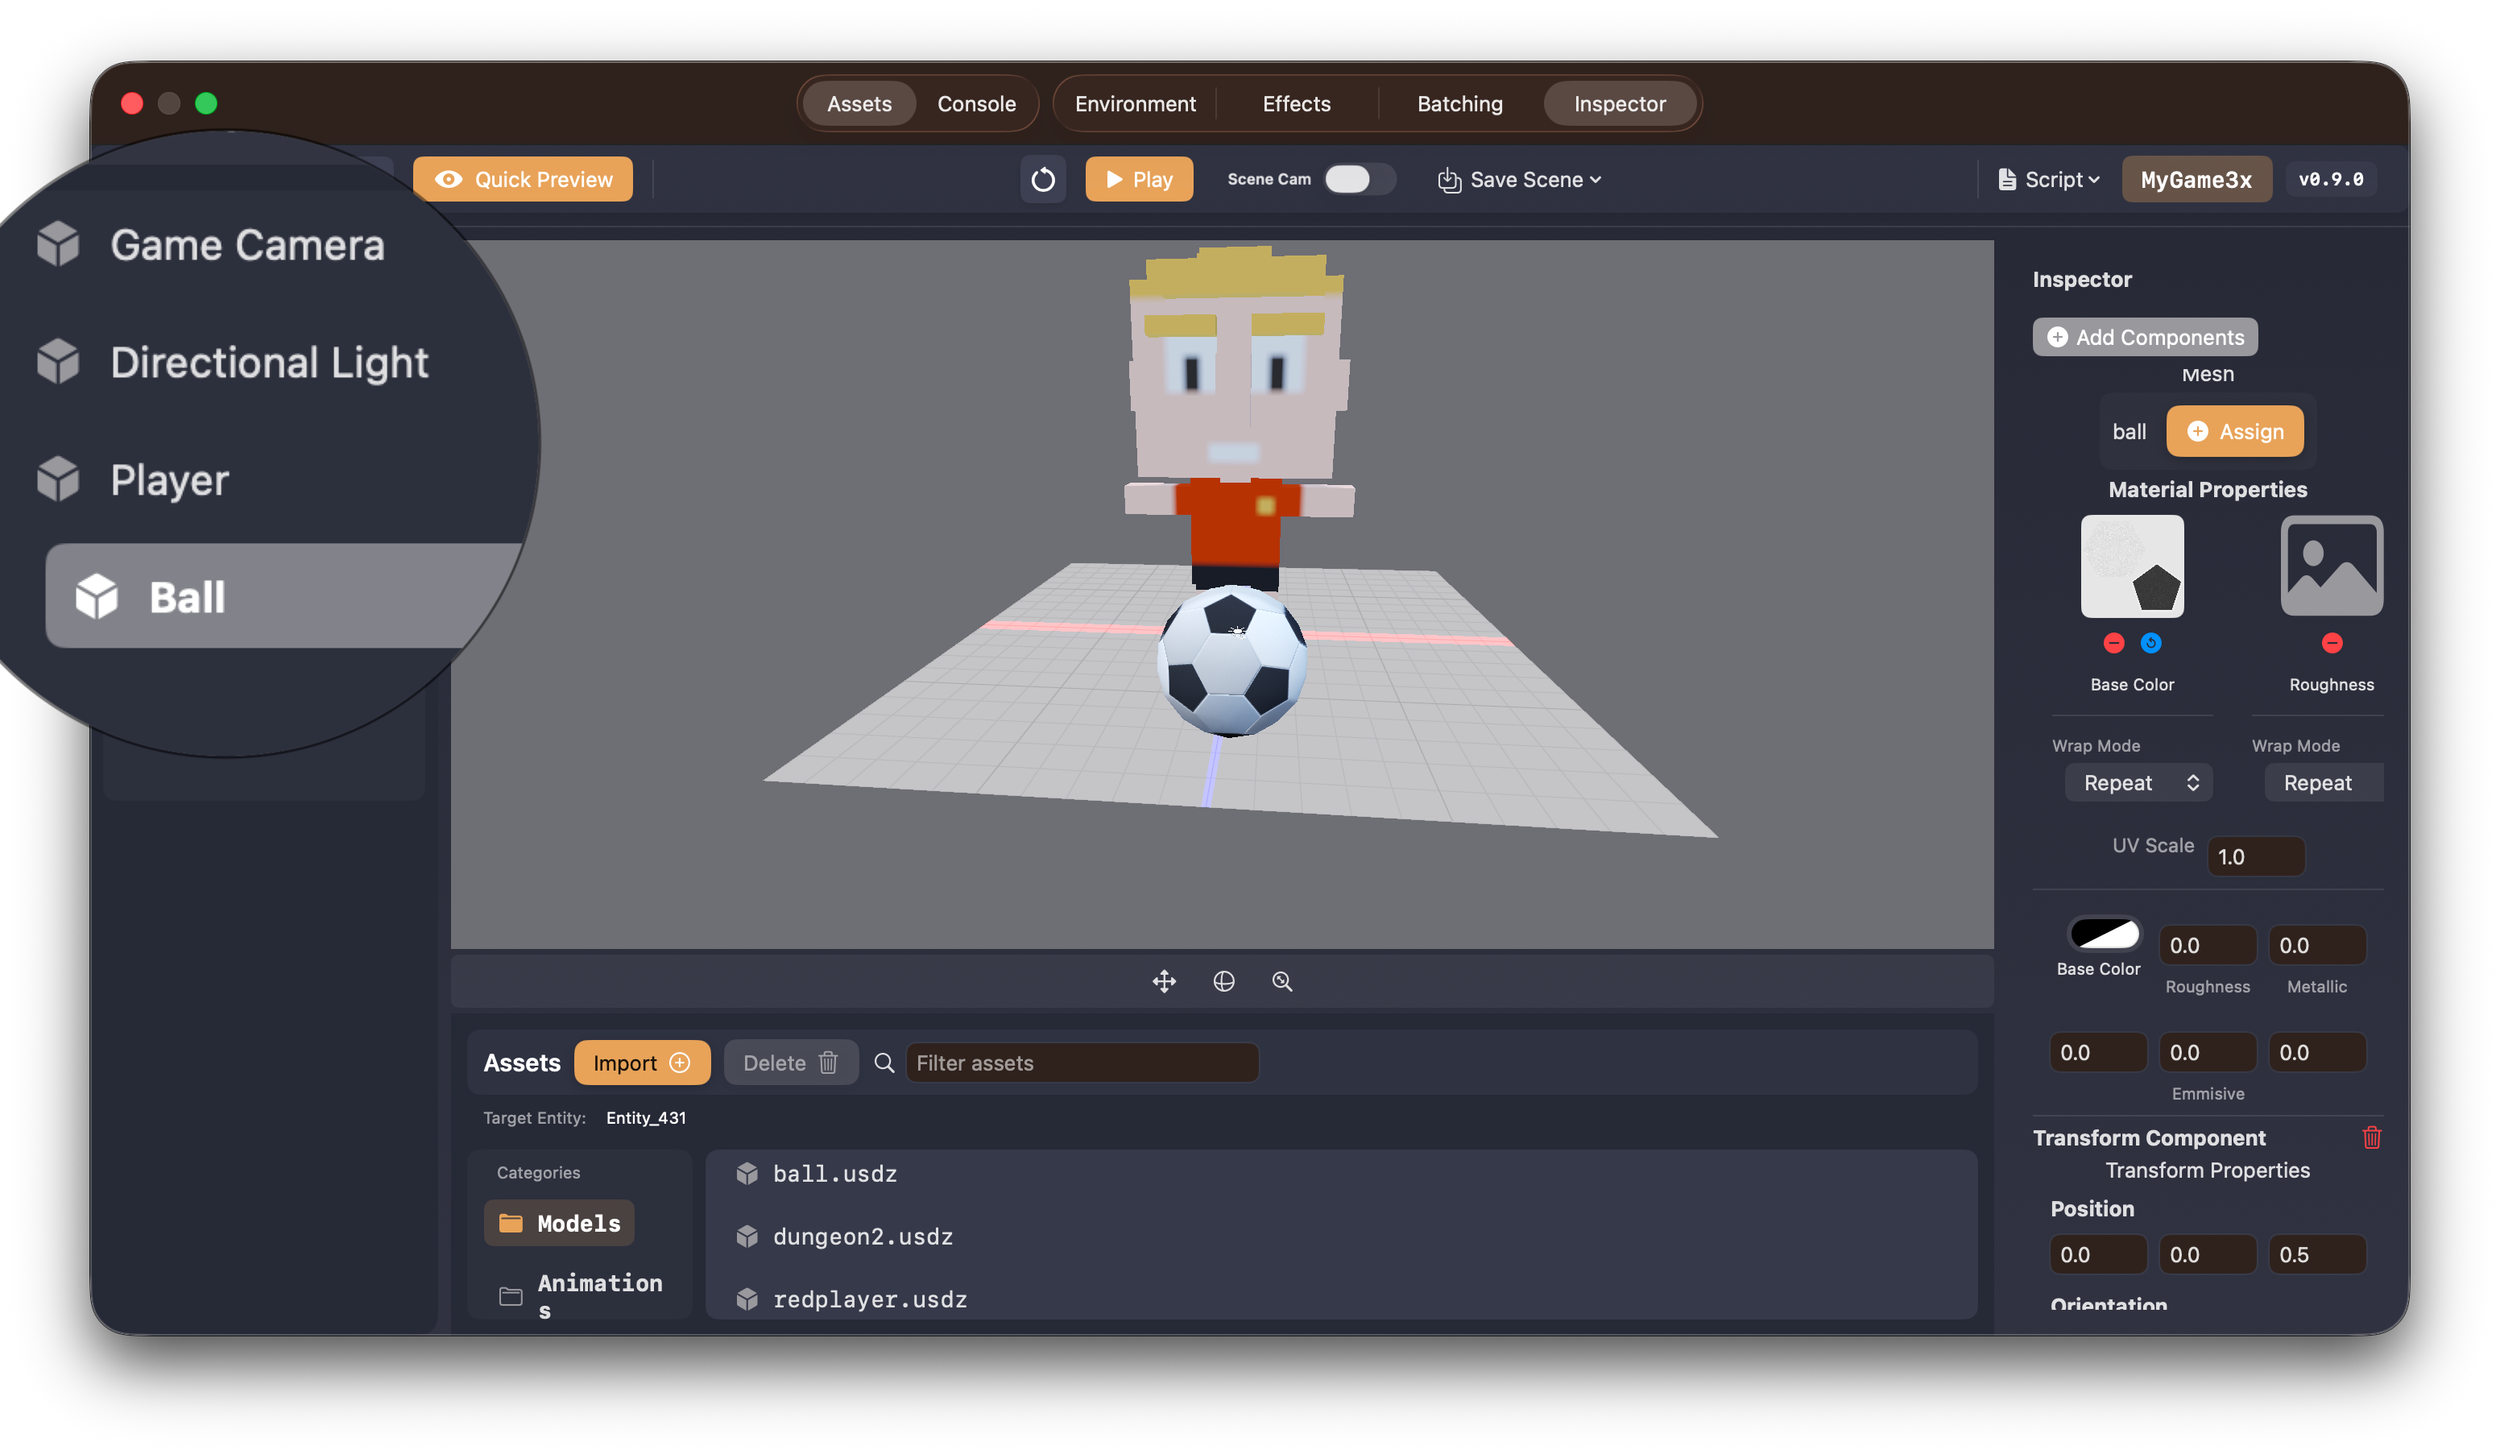
Task: Click the Filter assets search field
Action: (x=1081, y=1063)
